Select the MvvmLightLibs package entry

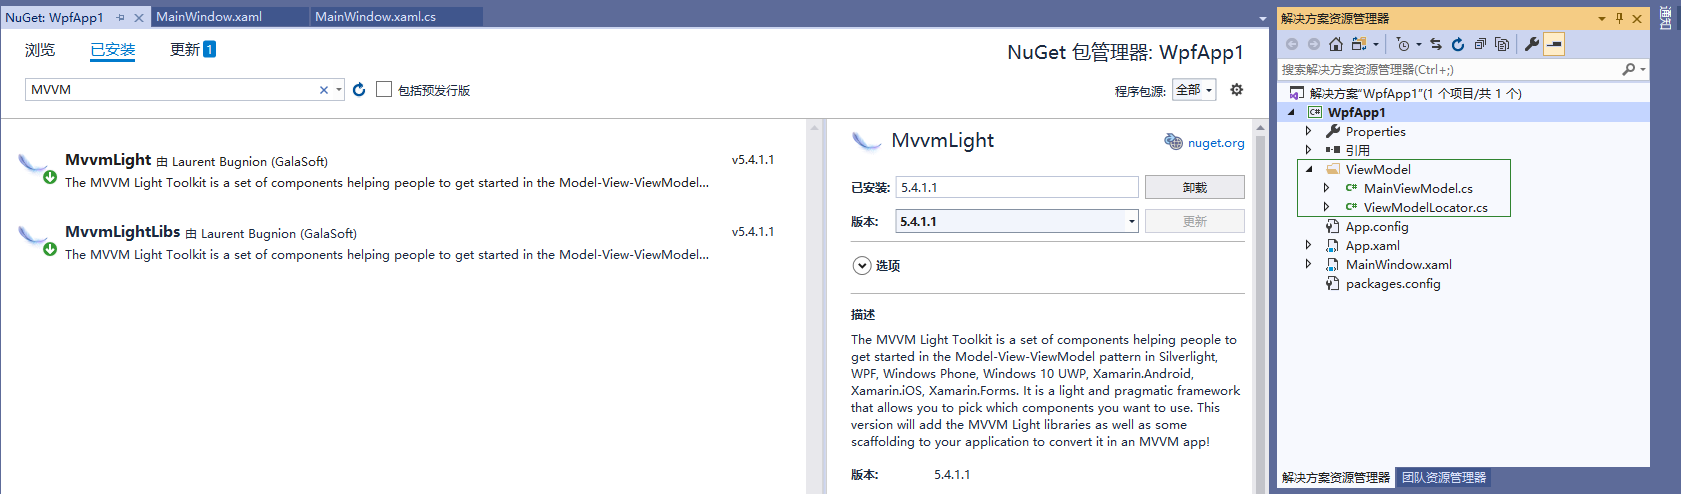pyautogui.click(x=402, y=242)
